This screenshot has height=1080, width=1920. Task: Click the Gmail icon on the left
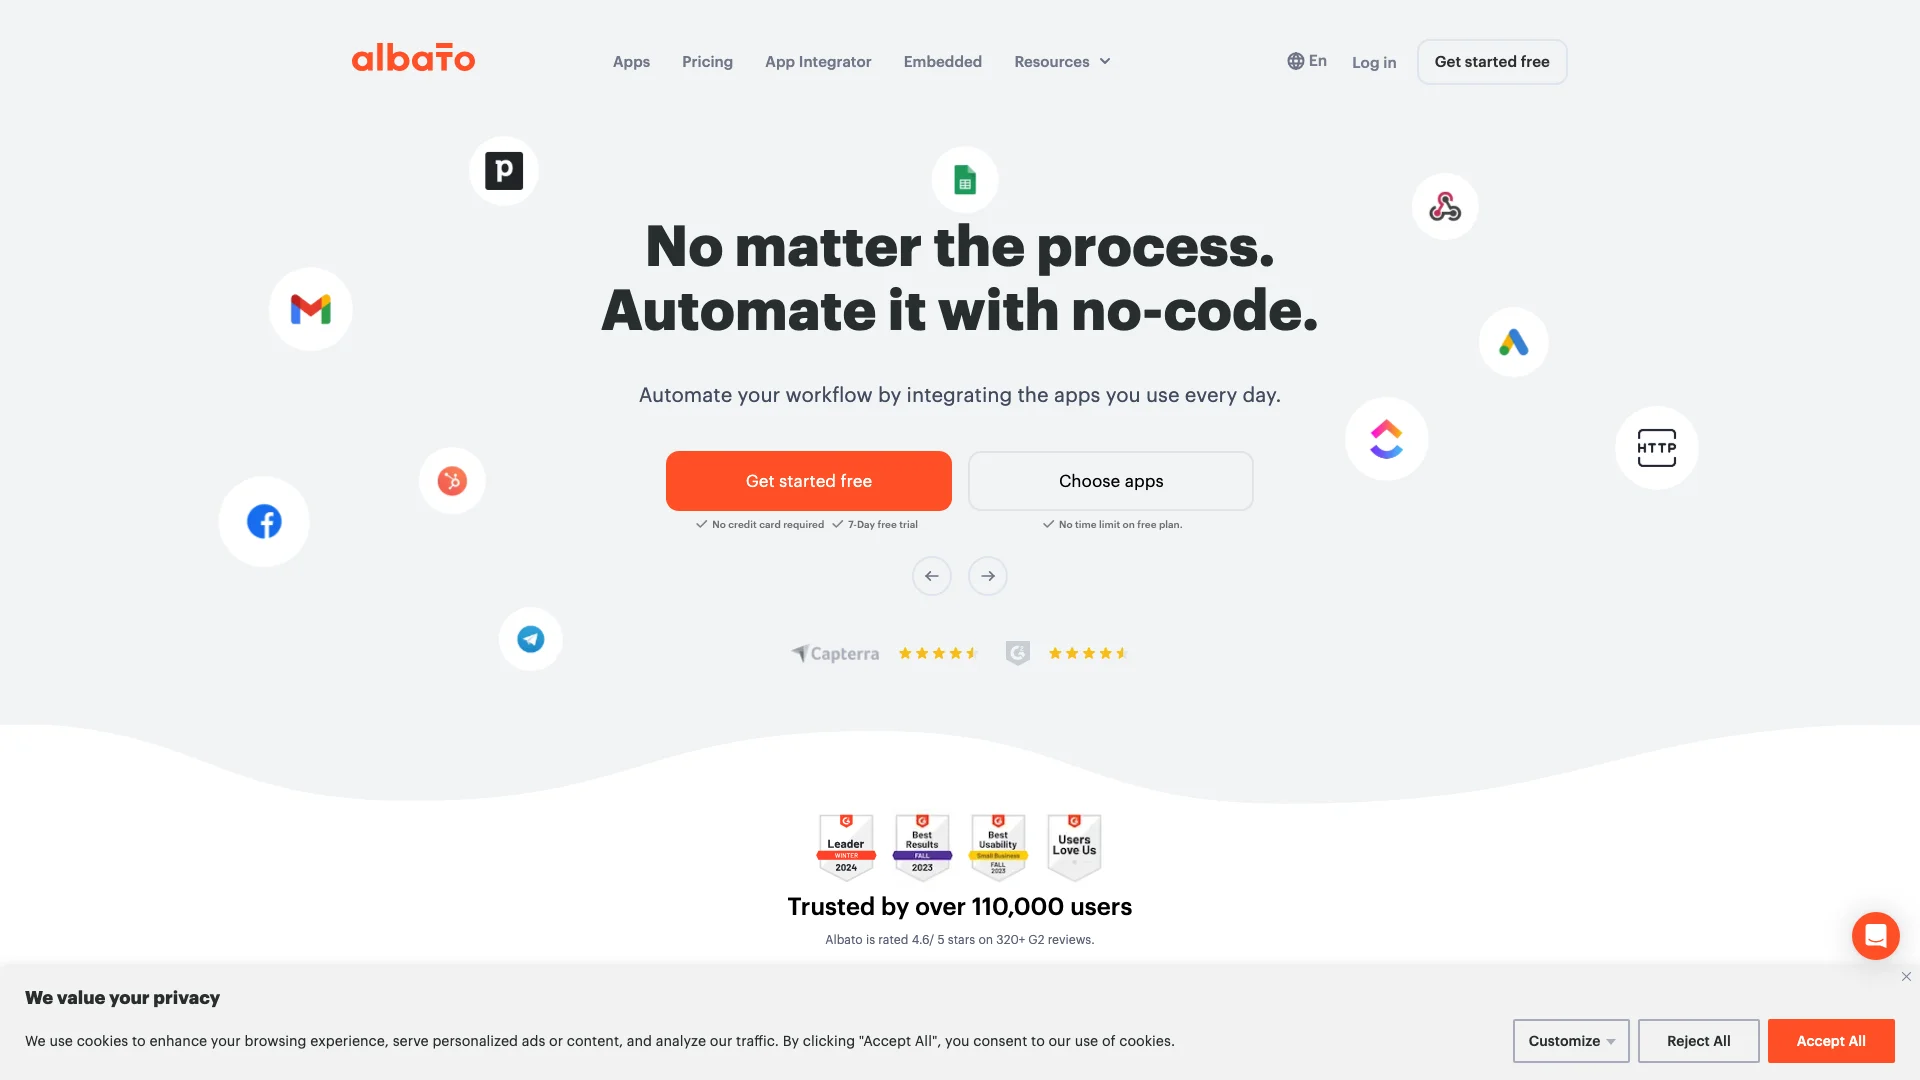[310, 307]
